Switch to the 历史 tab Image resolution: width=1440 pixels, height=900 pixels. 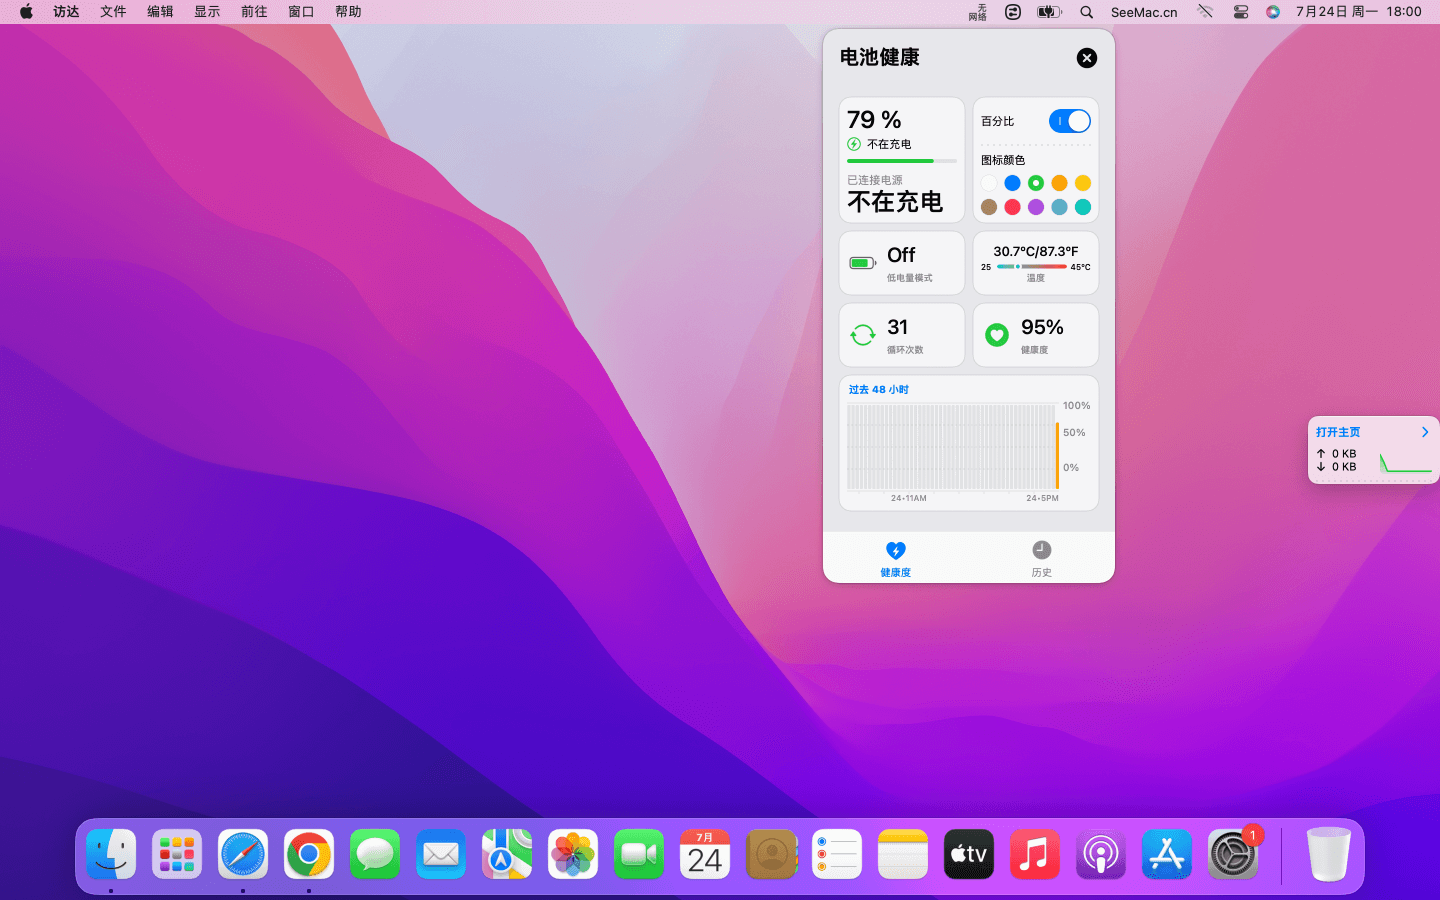point(1041,558)
